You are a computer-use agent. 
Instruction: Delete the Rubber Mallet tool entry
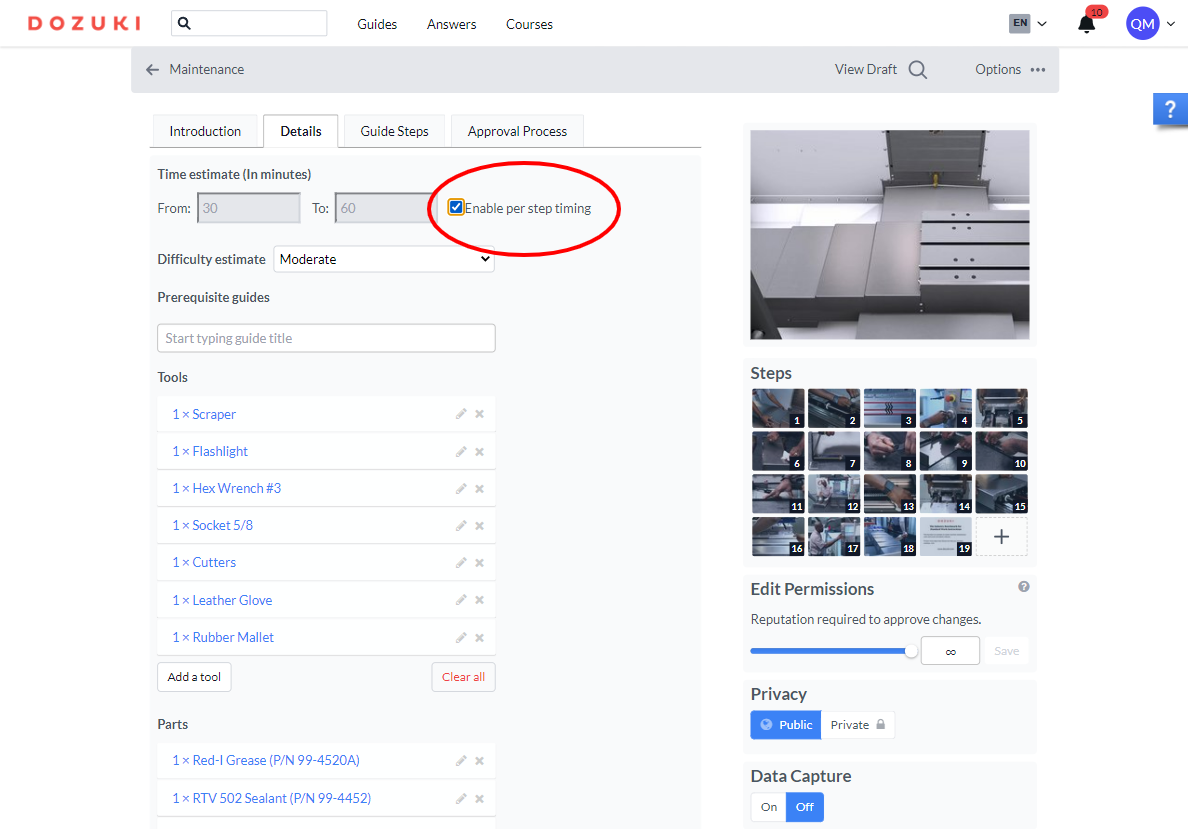479,637
